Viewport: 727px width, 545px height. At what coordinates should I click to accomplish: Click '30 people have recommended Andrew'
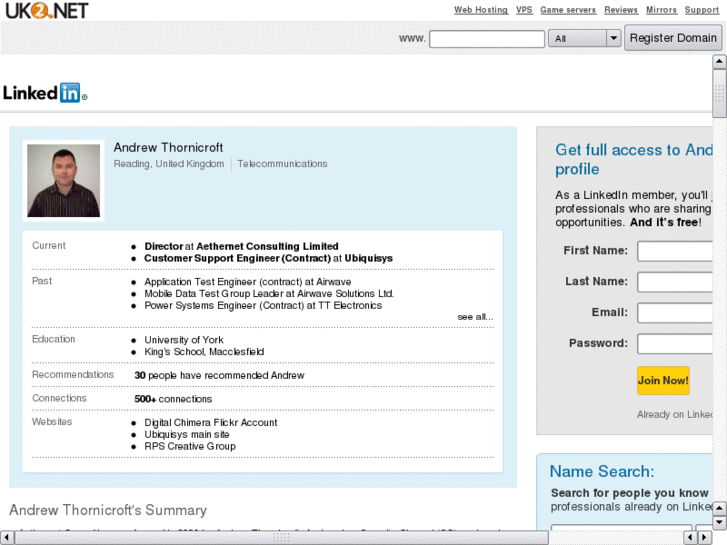(219, 375)
